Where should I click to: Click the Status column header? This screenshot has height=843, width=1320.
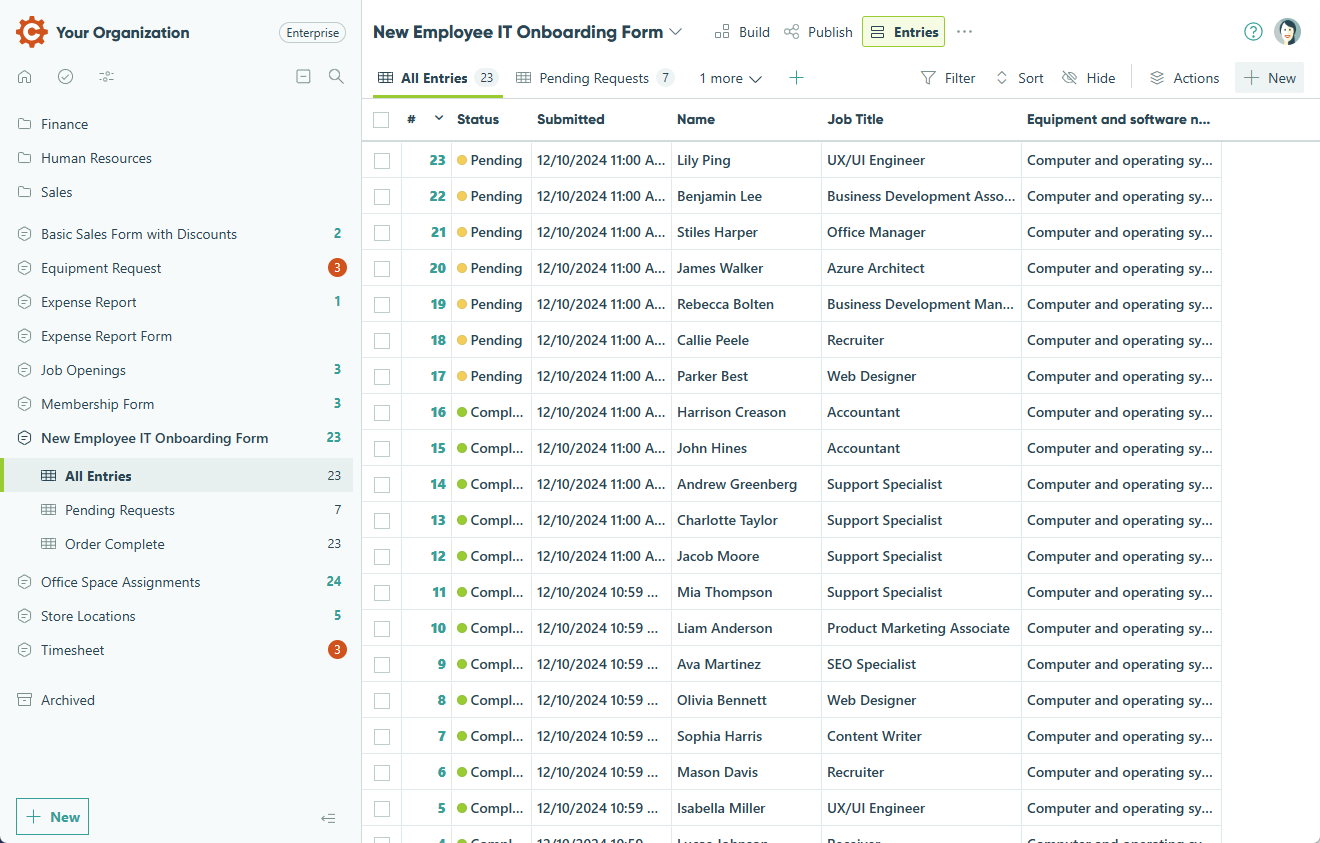coord(478,119)
